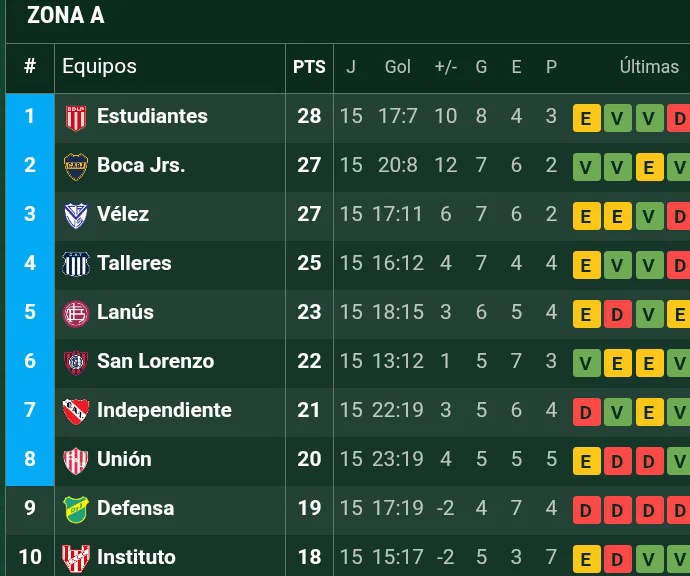Click the Últimas column header

tap(649, 67)
